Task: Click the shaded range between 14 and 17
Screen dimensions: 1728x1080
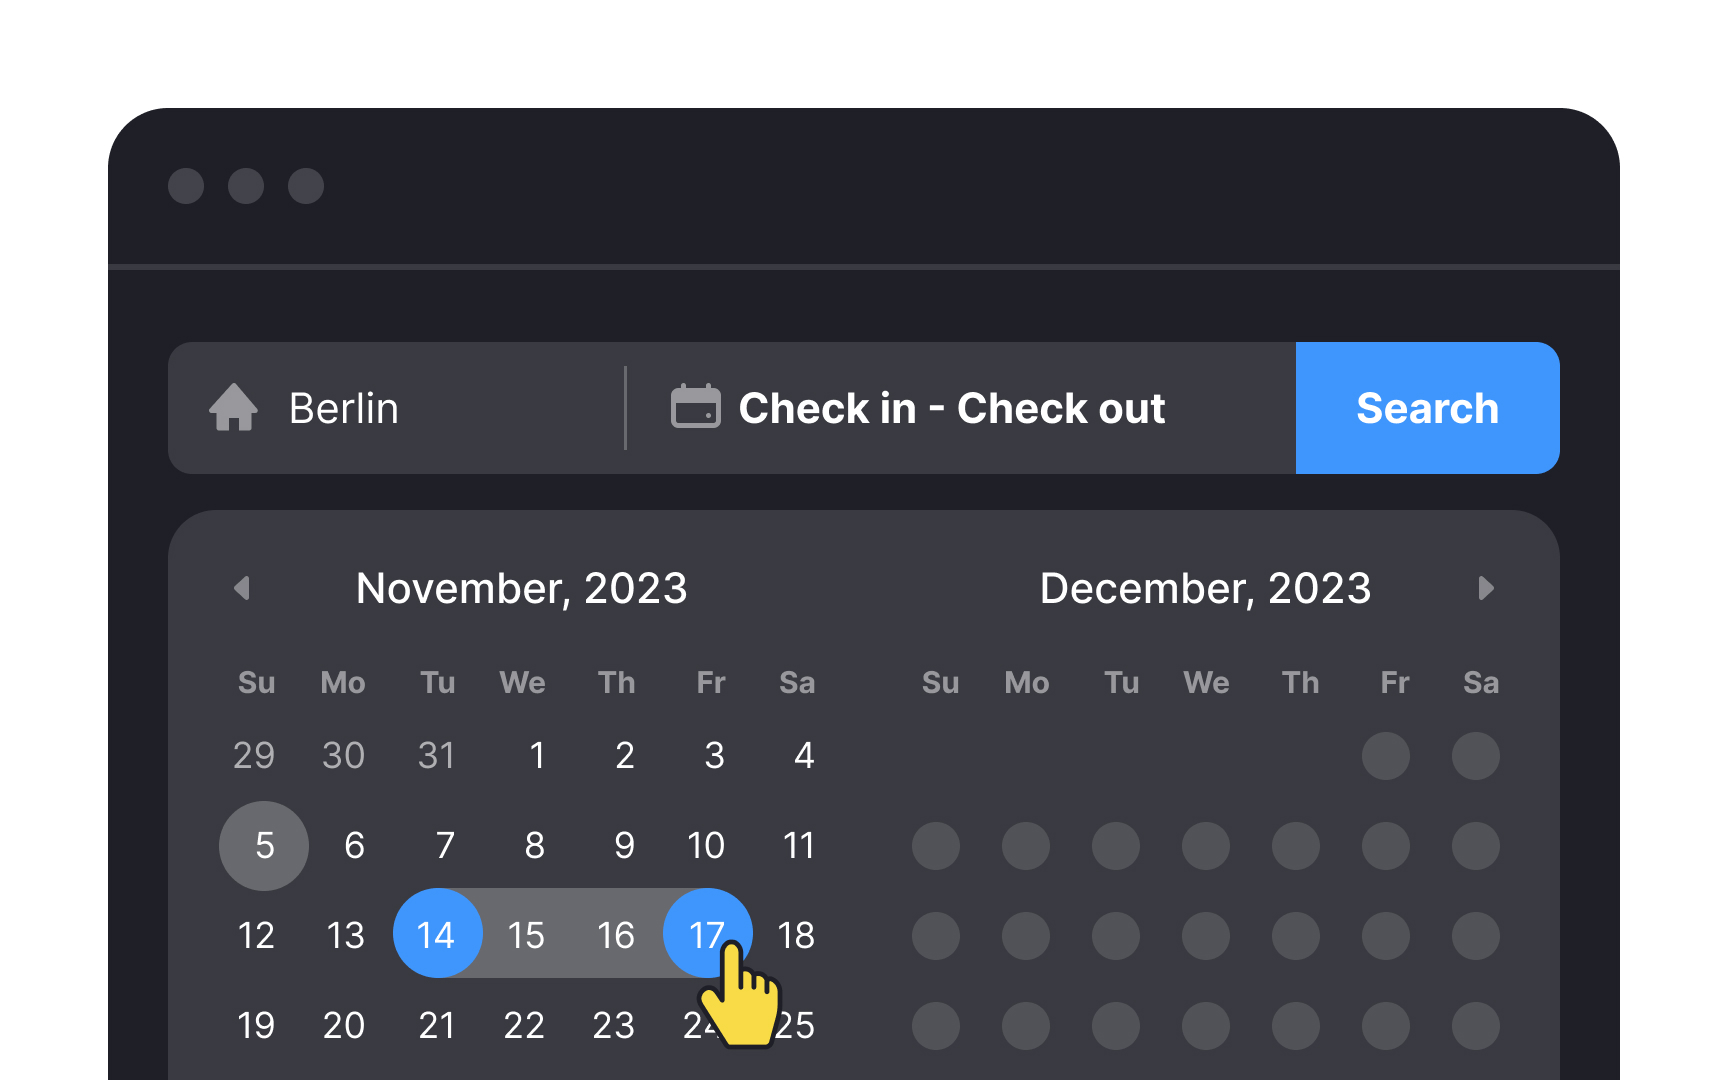Action: (572, 933)
